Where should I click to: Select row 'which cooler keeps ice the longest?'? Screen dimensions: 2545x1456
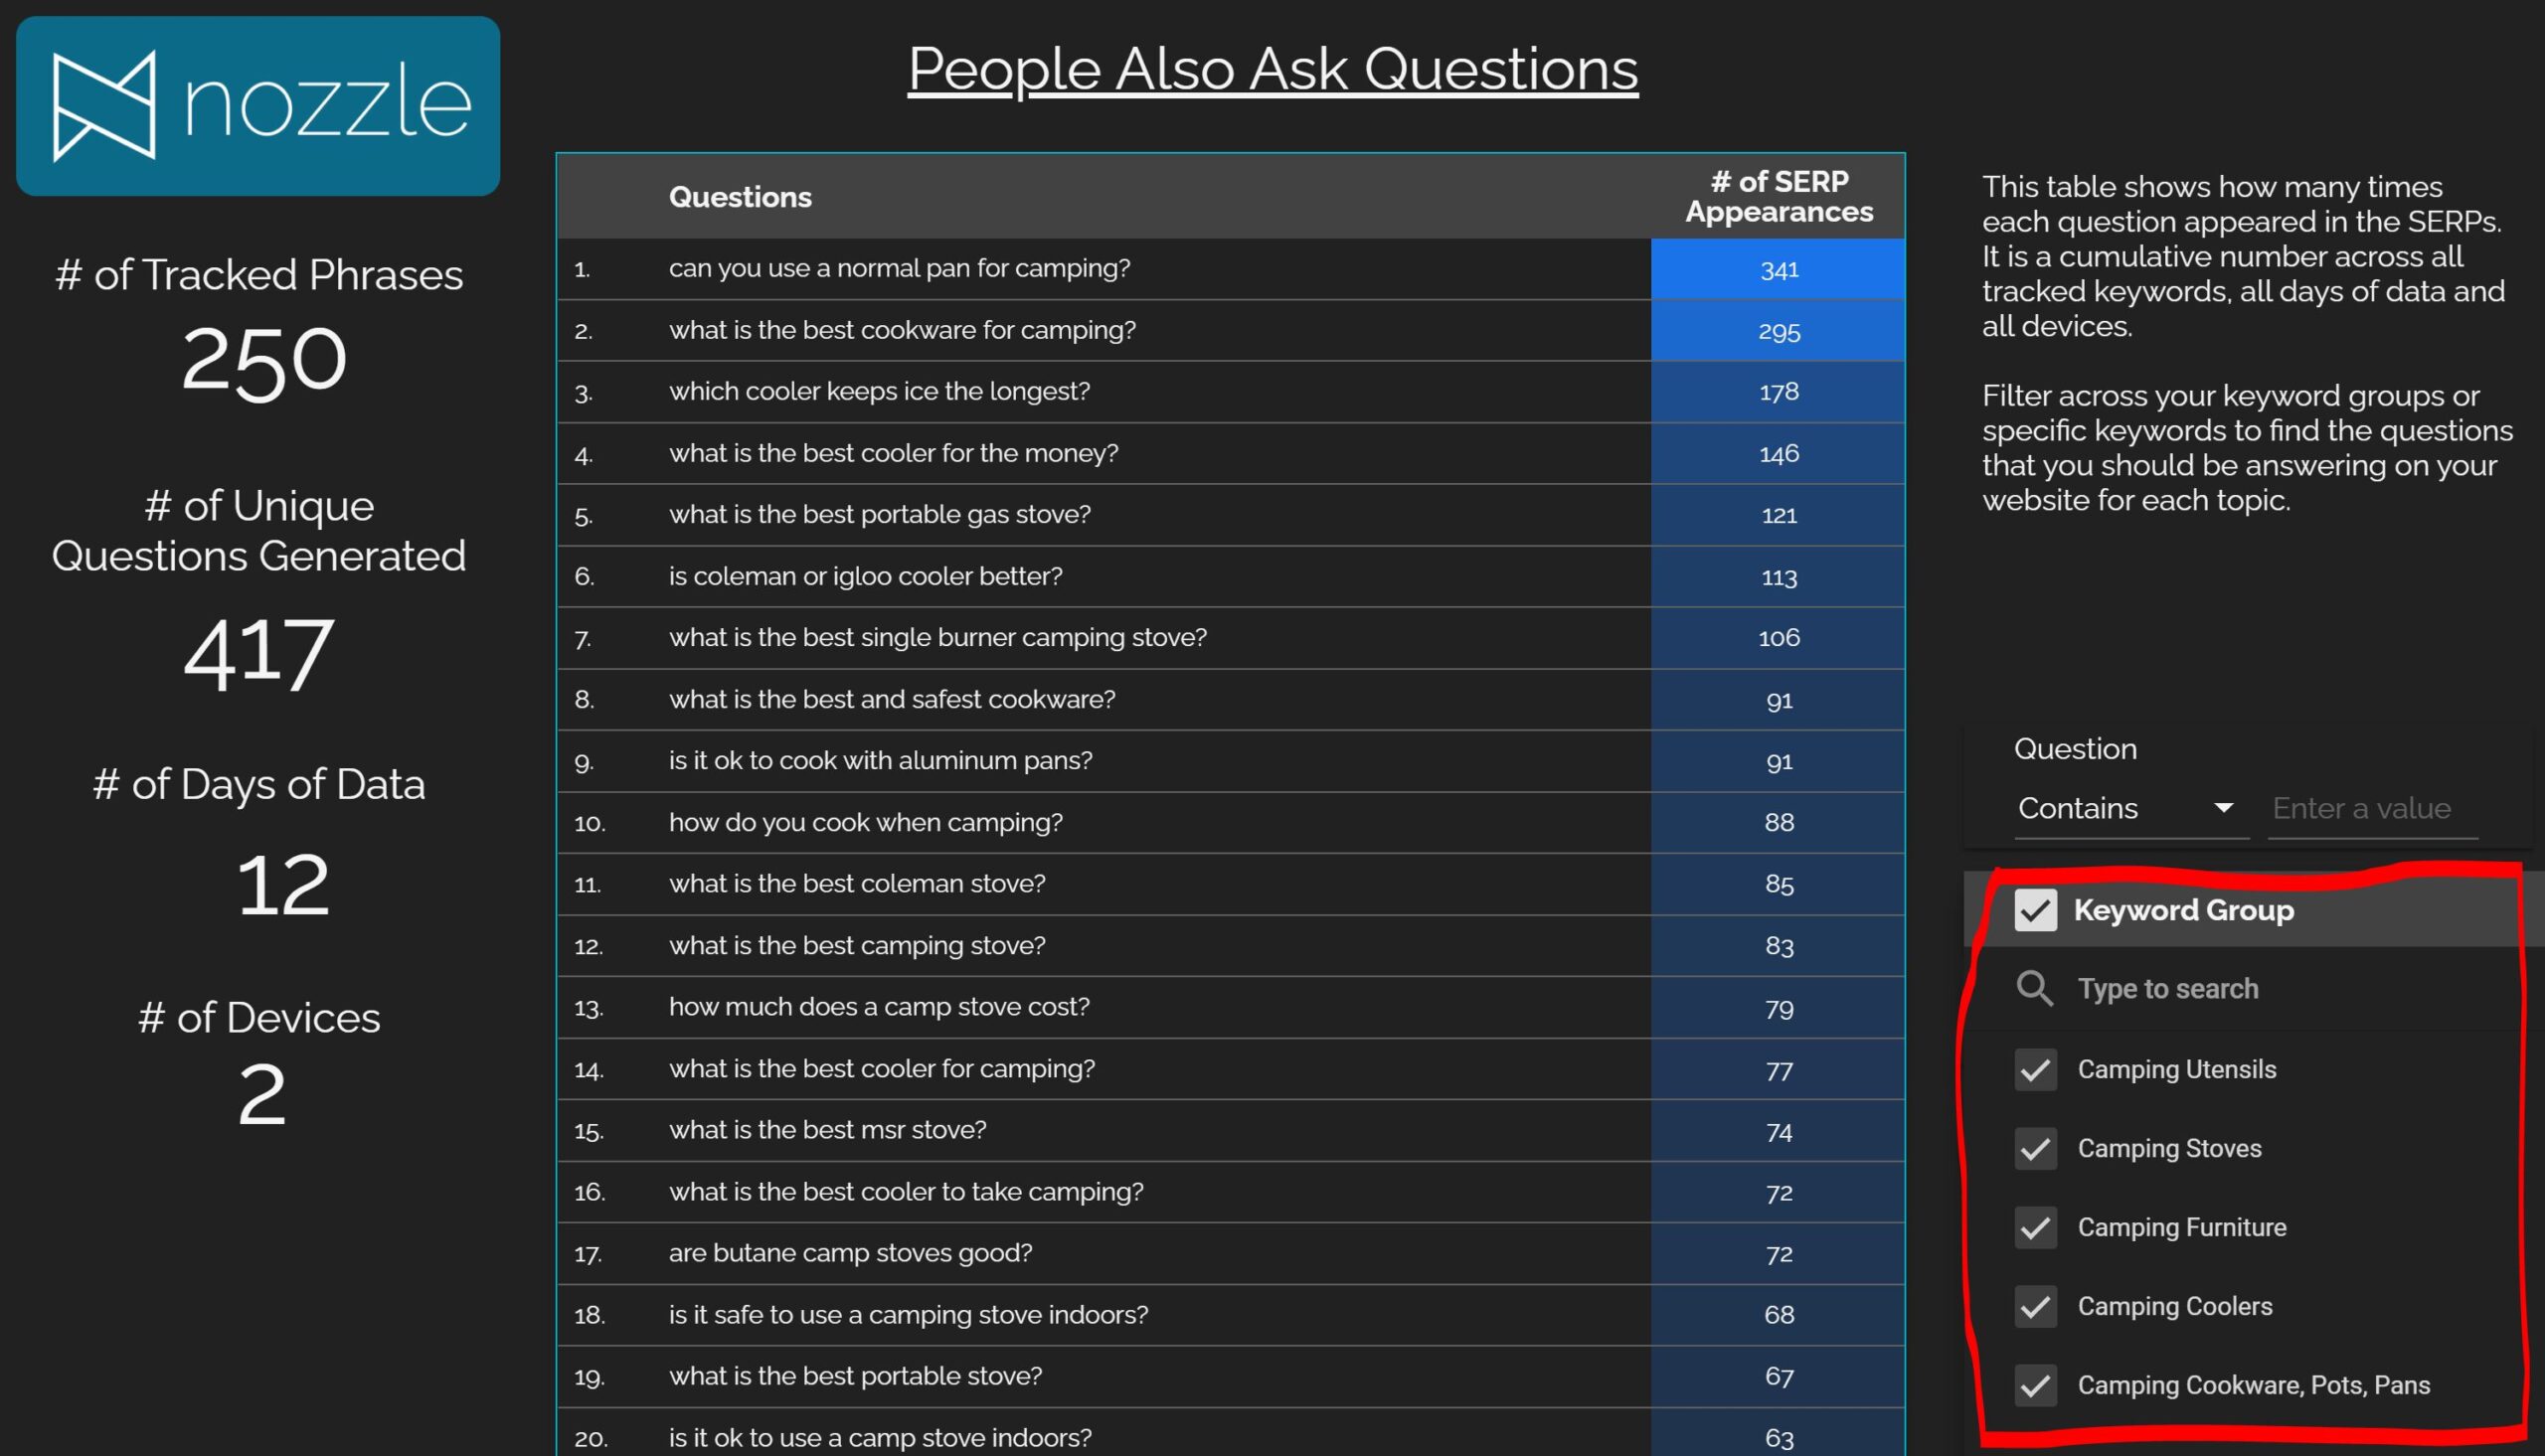pos(1230,392)
